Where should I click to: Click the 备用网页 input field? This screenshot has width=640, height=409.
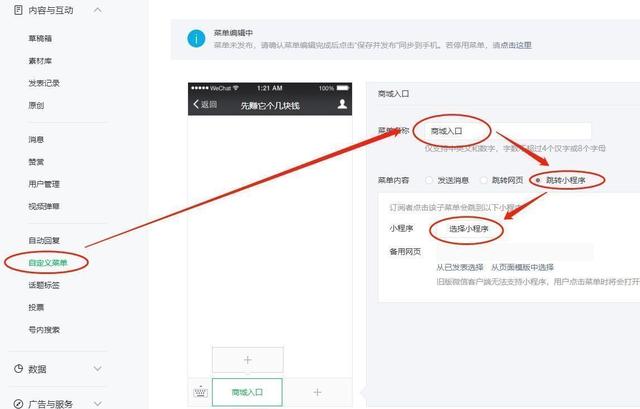click(x=515, y=251)
